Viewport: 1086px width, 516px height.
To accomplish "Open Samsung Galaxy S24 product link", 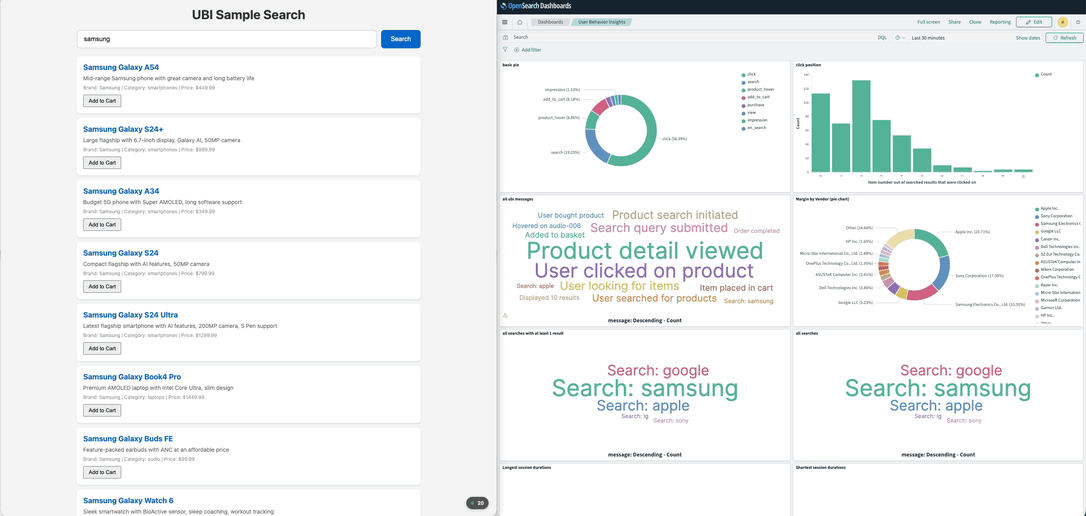I will [x=121, y=253].
